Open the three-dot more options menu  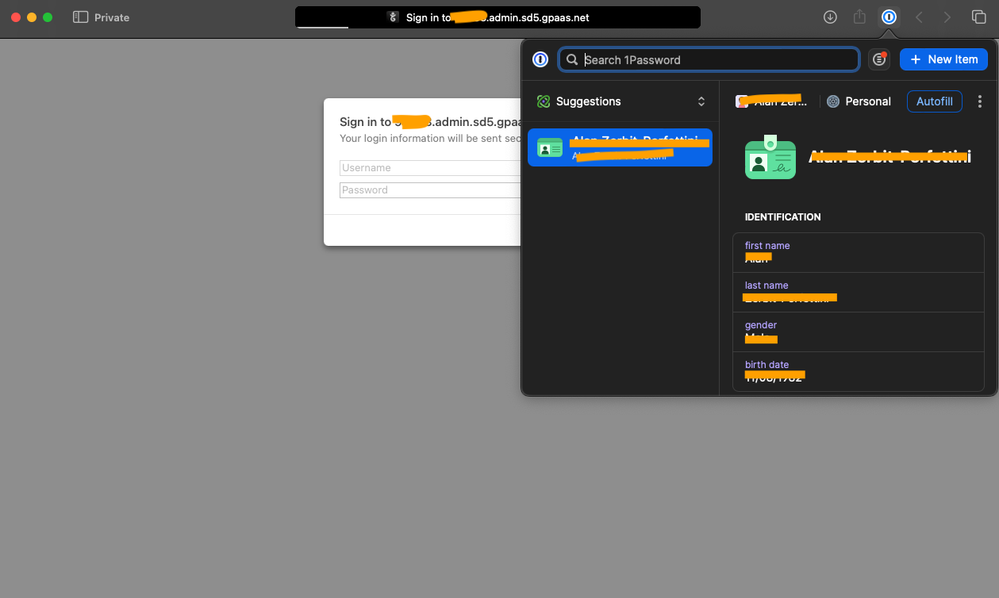[x=979, y=102]
